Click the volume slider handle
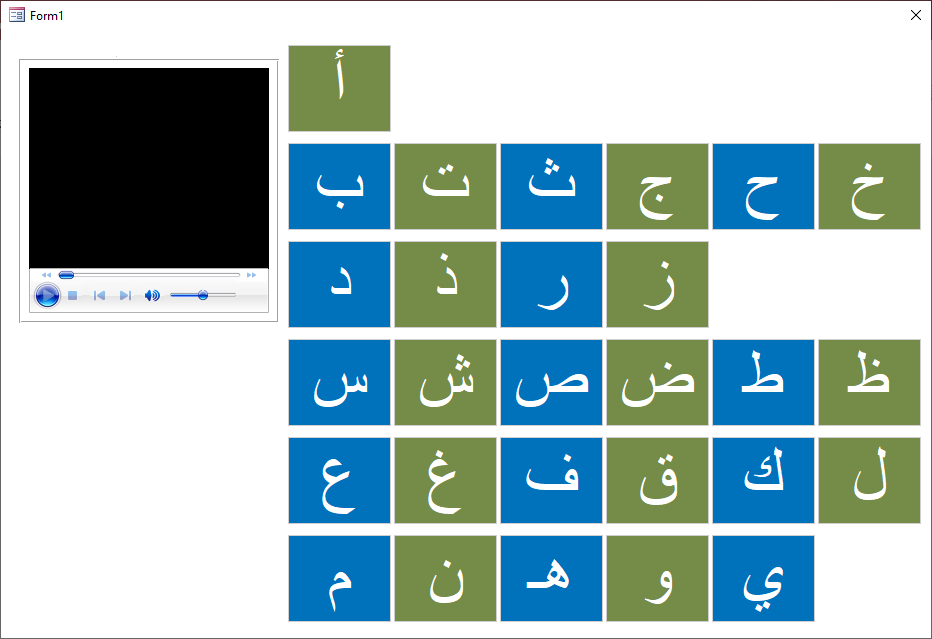The height and width of the screenshot is (639, 932). (x=203, y=295)
